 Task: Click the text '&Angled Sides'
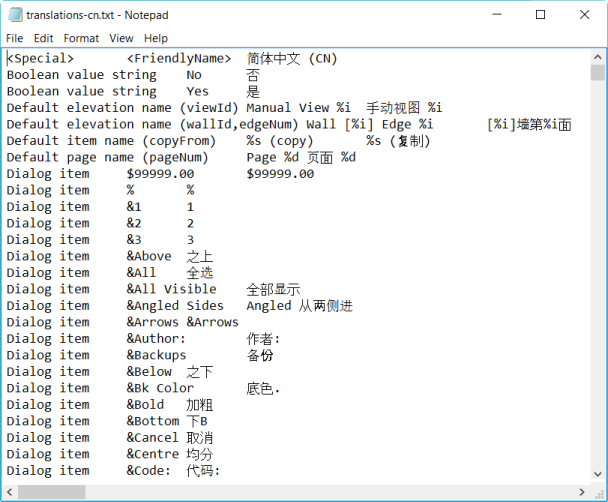click(x=175, y=306)
